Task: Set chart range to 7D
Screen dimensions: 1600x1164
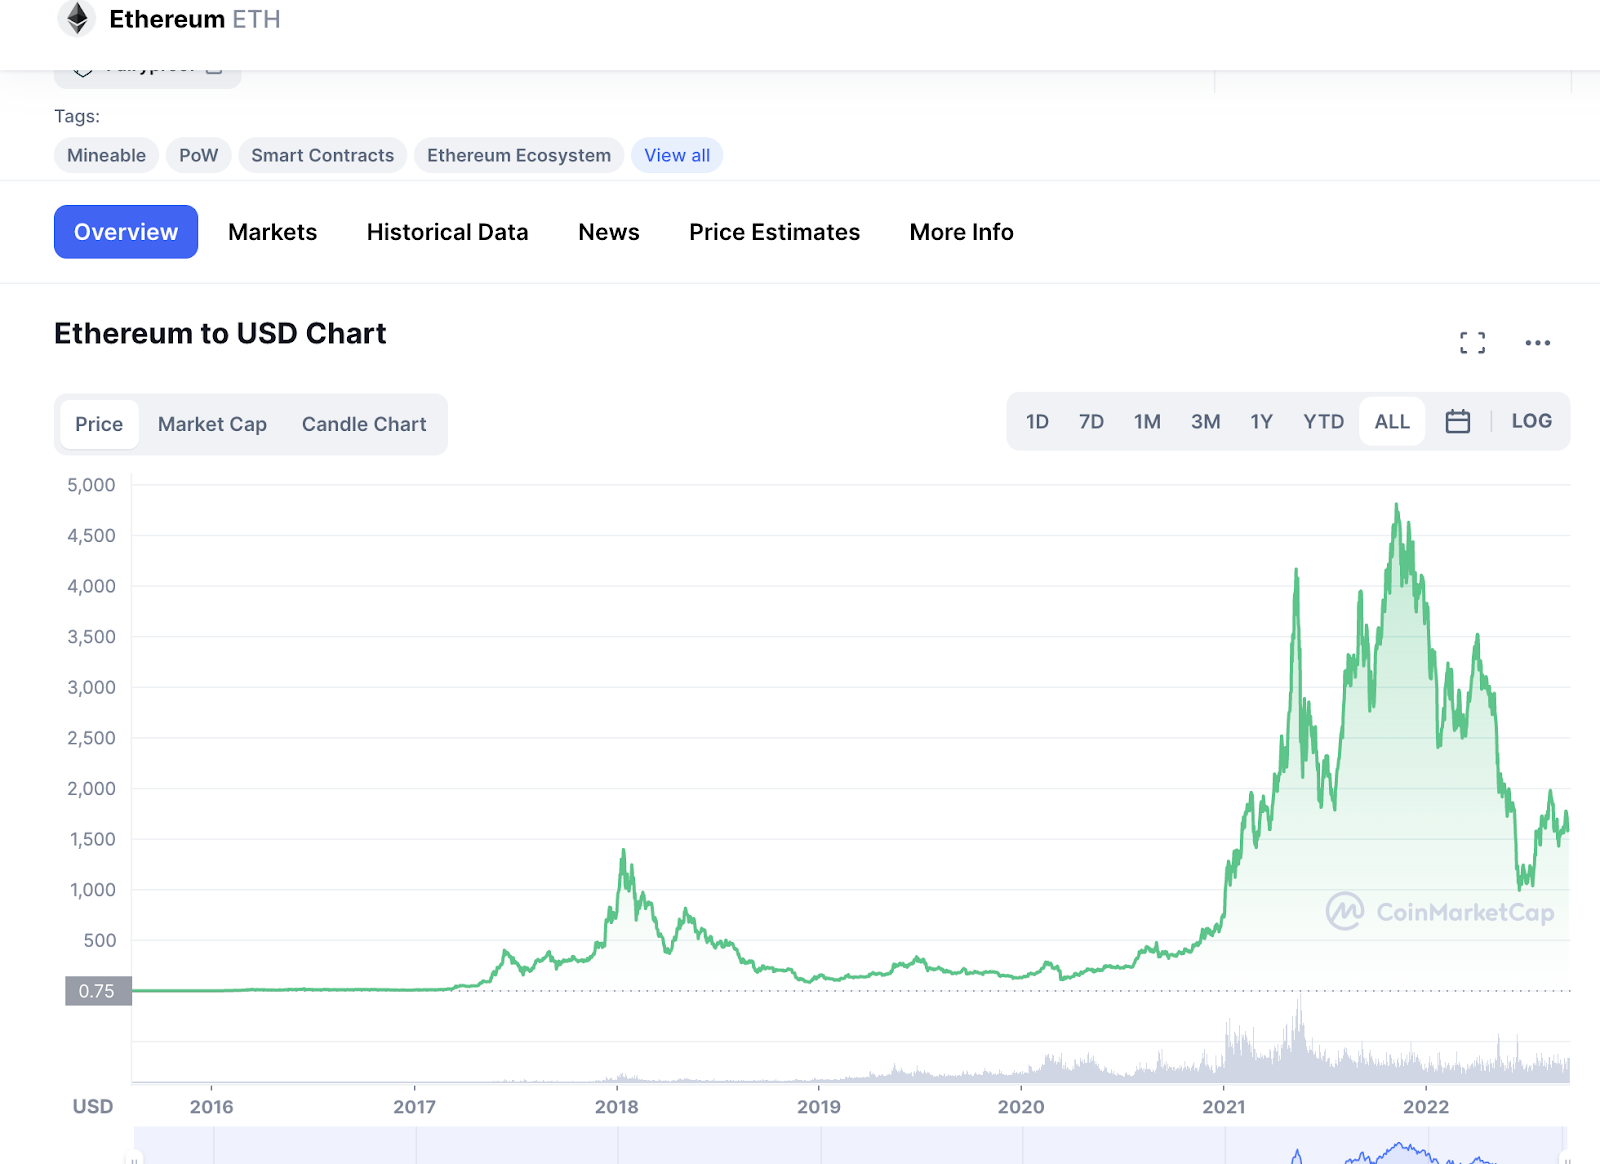Action: 1091,421
